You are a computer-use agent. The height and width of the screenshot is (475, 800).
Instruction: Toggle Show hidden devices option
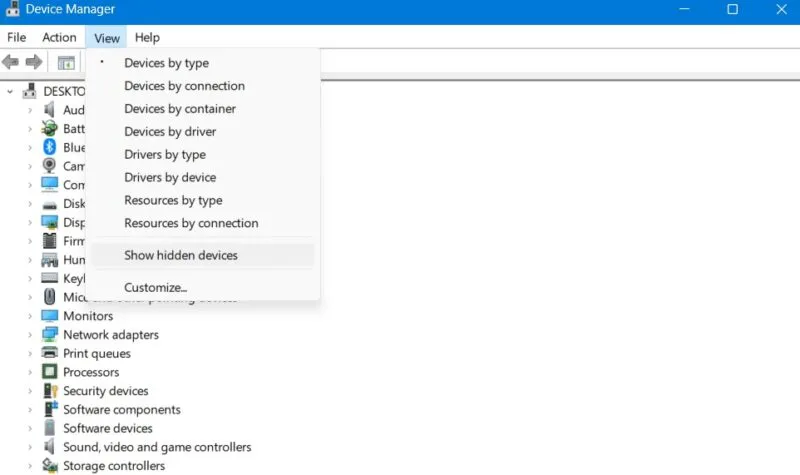[181, 255]
